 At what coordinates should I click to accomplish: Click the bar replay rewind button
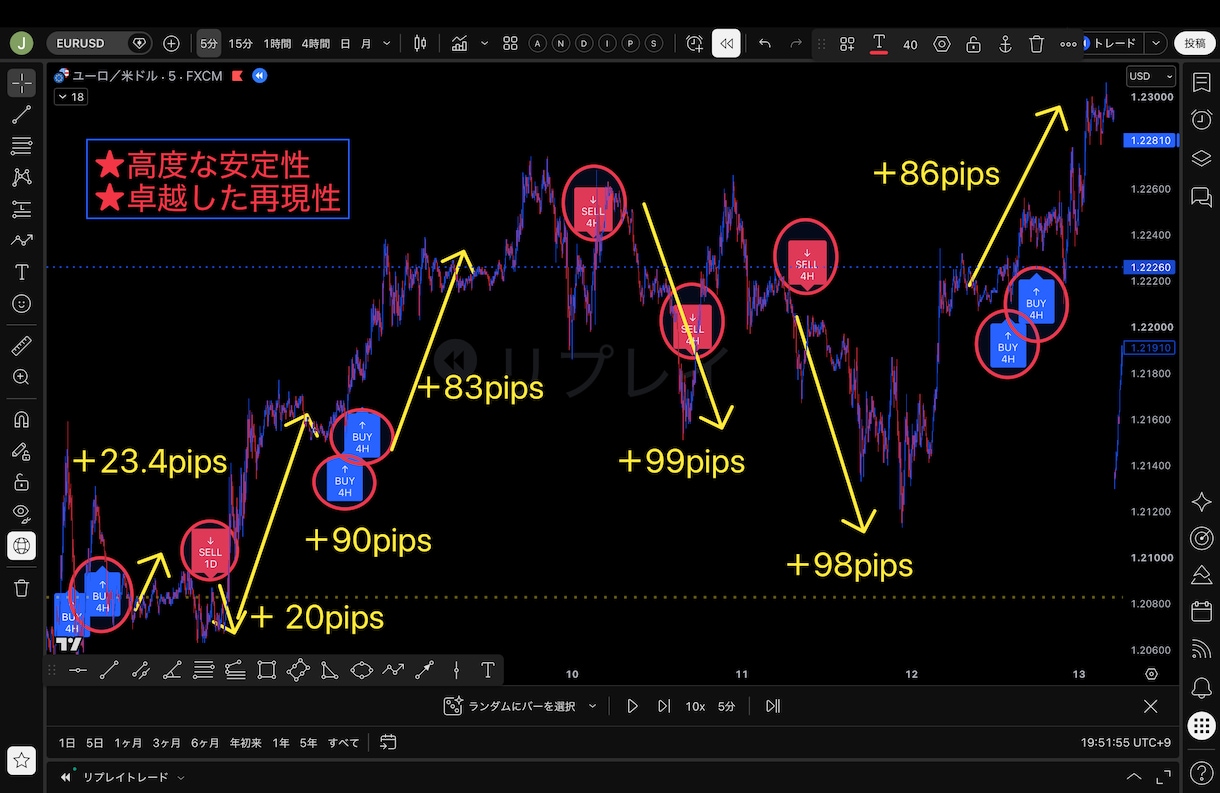pos(726,44)
